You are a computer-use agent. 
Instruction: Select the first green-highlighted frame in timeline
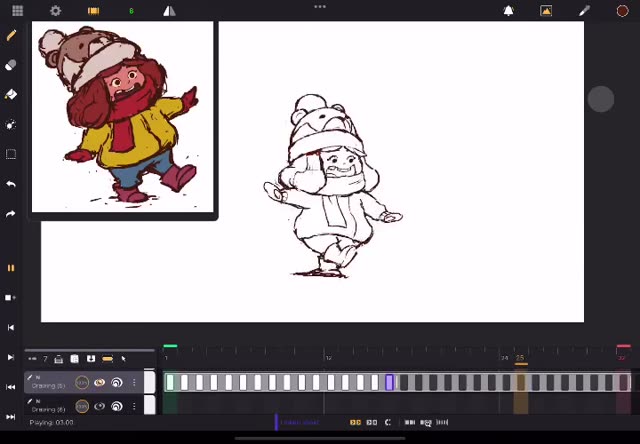pyautogui.click(x=170, y=382)
